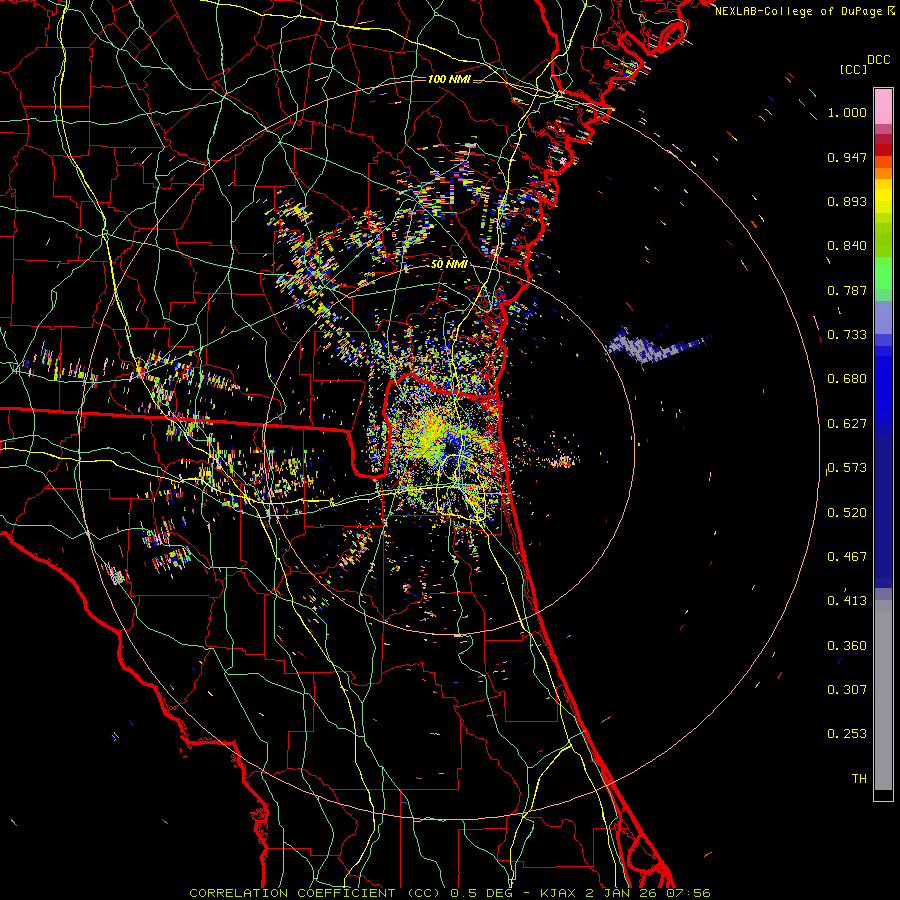This screenshot has height=900, width=900.
Task: Click the 0.627 scale value
Action: pos(847,424)
